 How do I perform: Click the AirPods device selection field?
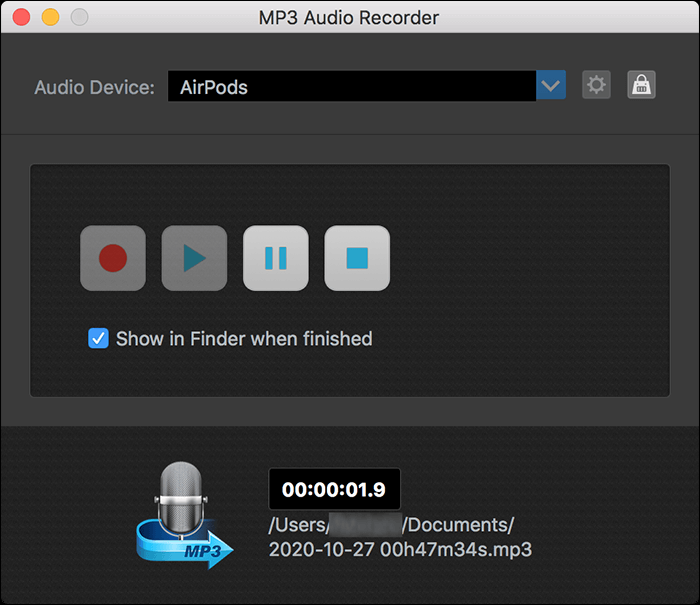coord(351,86)
